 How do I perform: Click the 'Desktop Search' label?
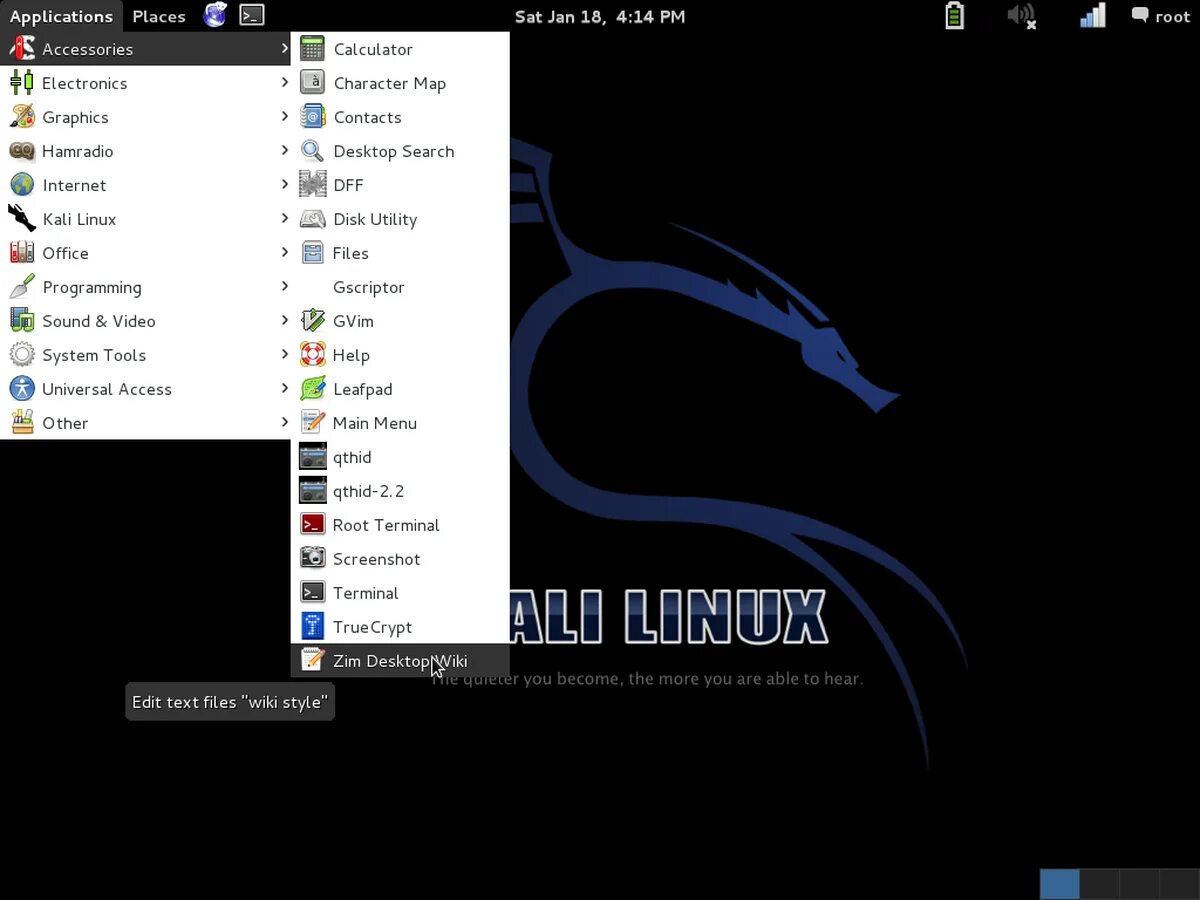tap(394, 151)
